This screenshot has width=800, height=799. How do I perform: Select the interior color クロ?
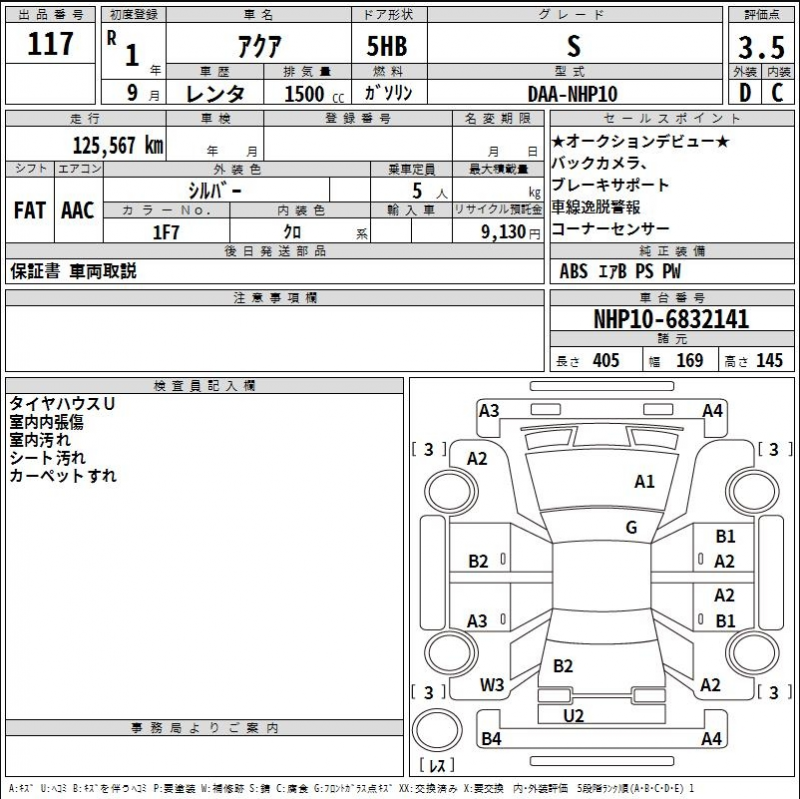click(x=292, y=233)
